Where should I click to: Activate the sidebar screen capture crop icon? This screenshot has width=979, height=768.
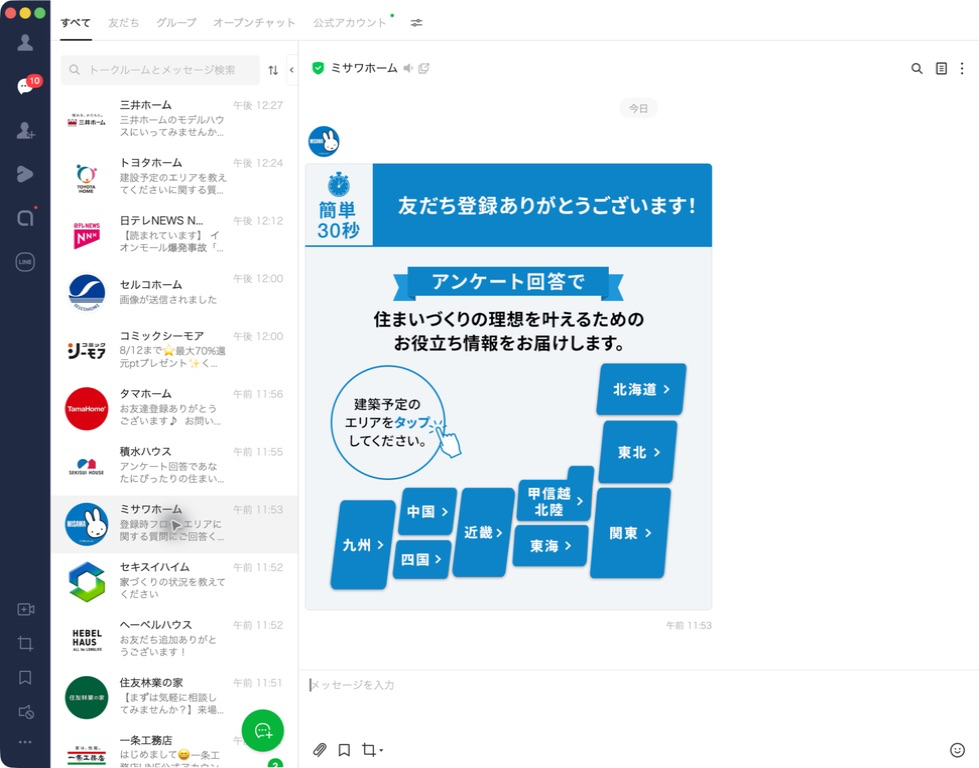pyautogui.click(x=25, y=643)
